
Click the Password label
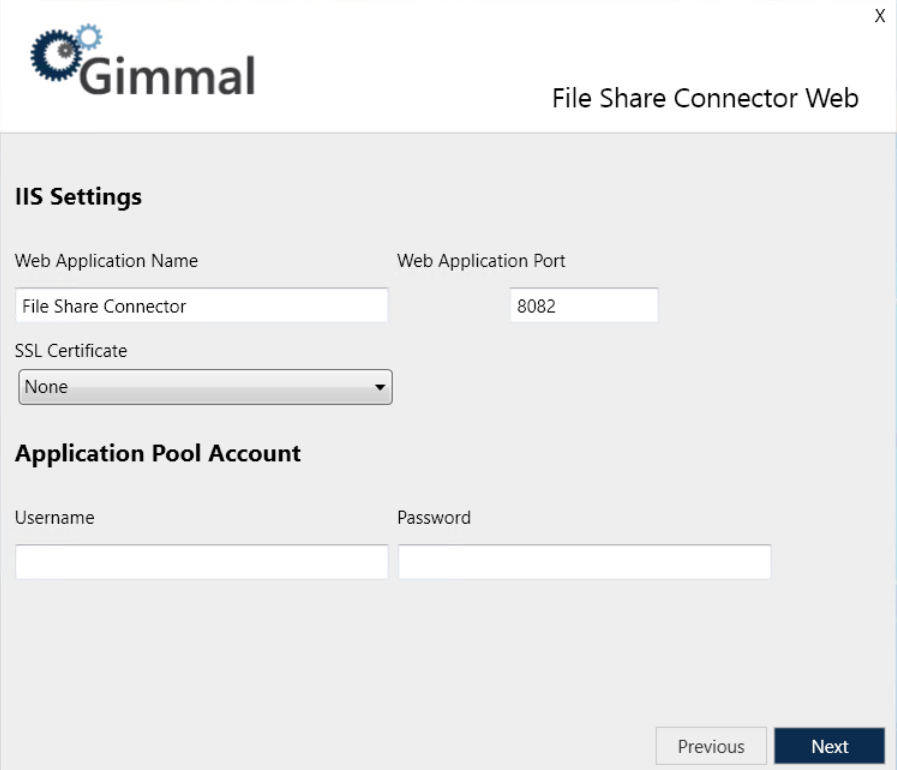tap(434, 518)
